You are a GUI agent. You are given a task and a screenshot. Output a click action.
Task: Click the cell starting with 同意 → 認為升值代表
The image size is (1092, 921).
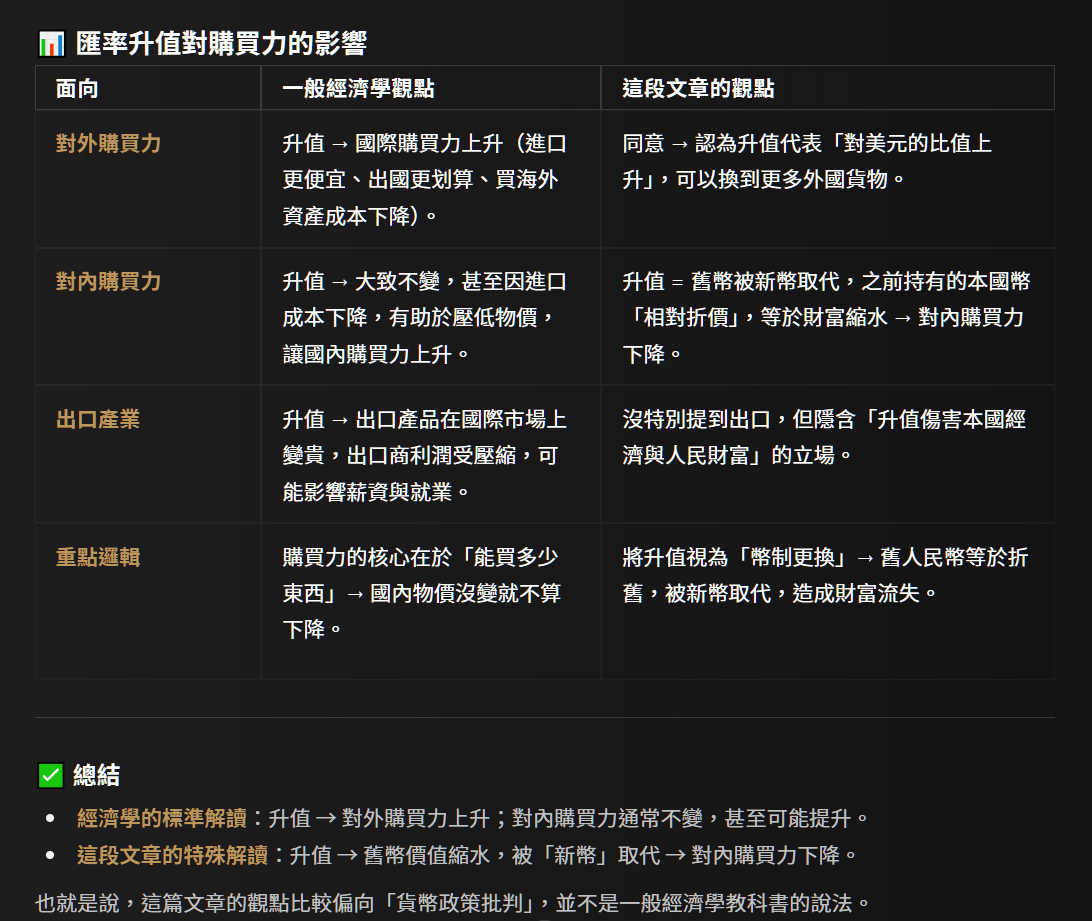806,162
